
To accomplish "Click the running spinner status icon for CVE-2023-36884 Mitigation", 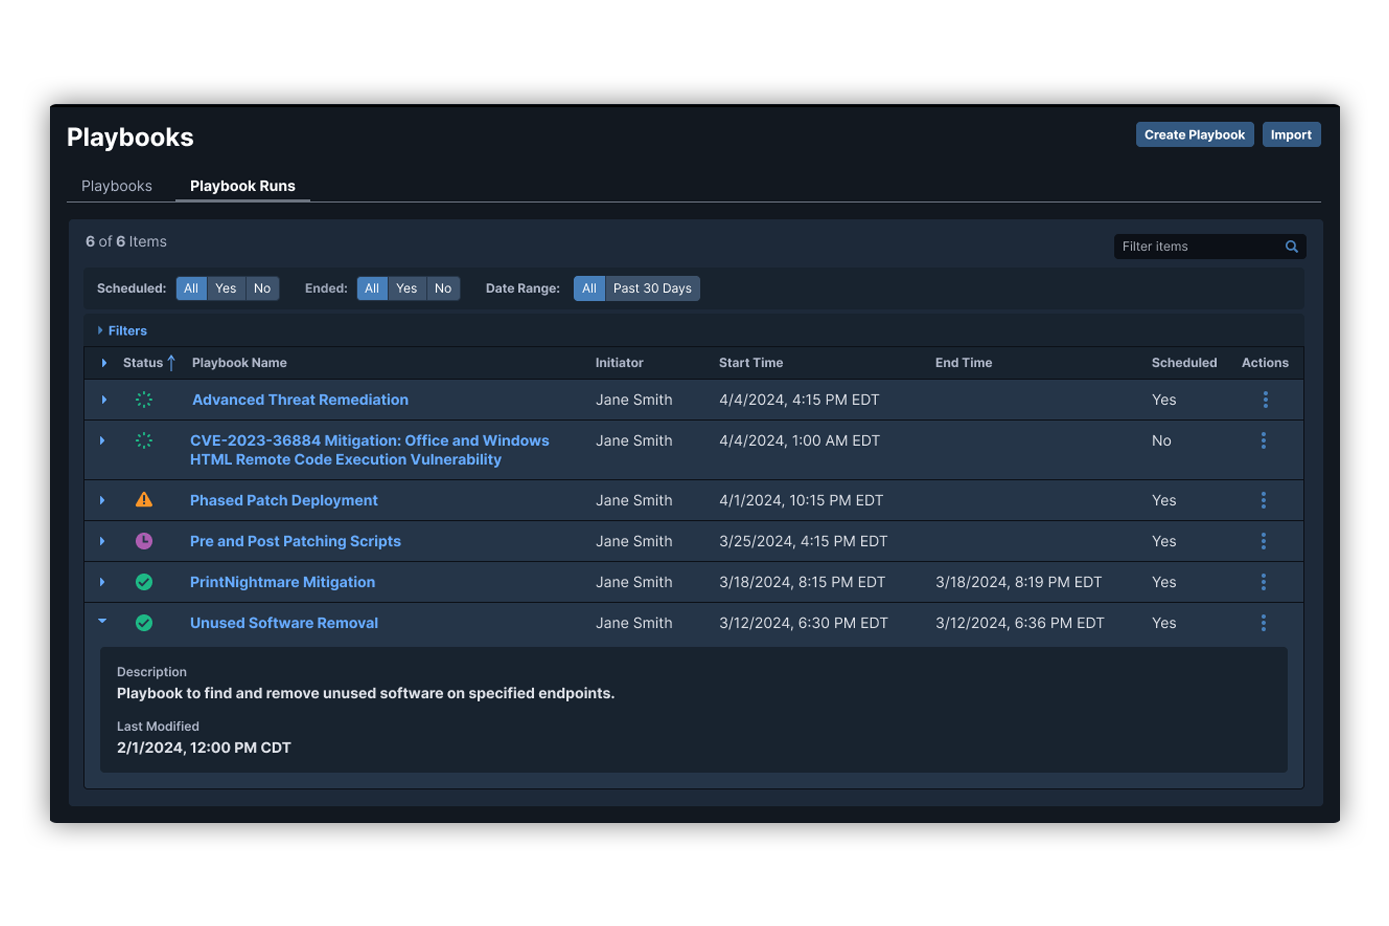I will pyautogui.click(x=144, y=440).
